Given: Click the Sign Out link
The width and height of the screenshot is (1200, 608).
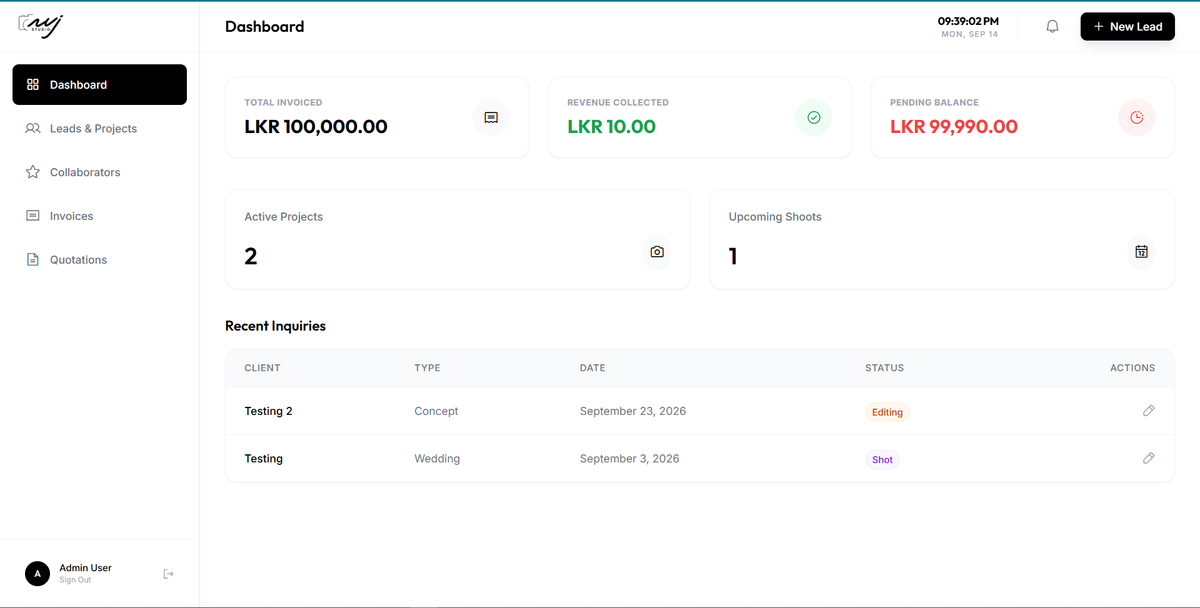Looking at the screenshot, I should (x=75, y=580).
